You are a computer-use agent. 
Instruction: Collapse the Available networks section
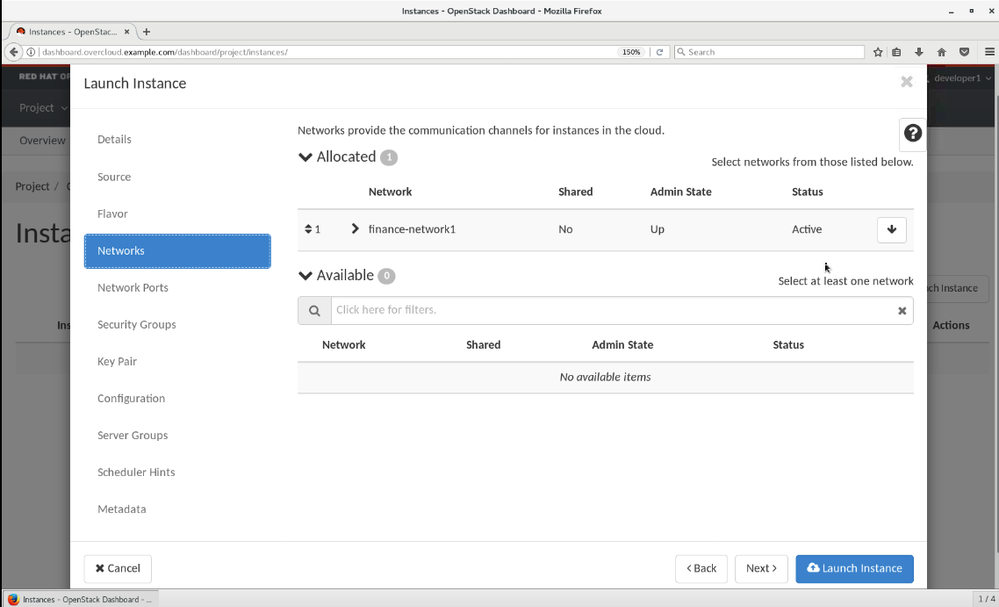306,276
